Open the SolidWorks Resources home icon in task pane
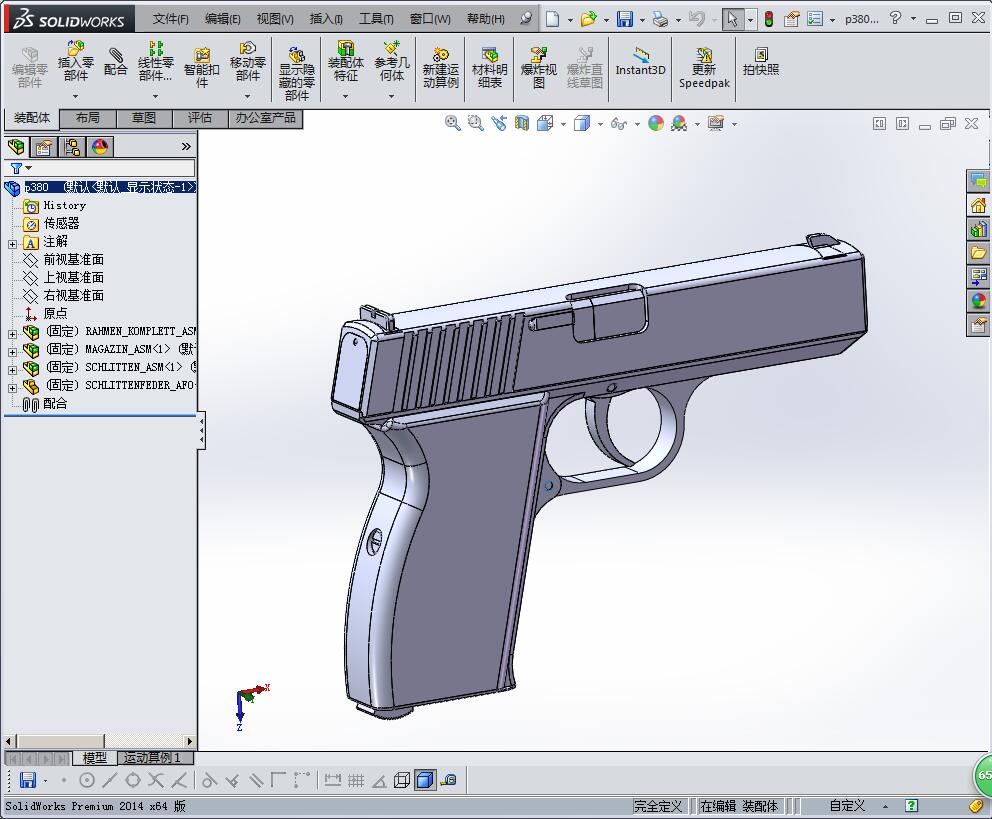The width and height of the screenshot is (992, 819). point(978,206)
